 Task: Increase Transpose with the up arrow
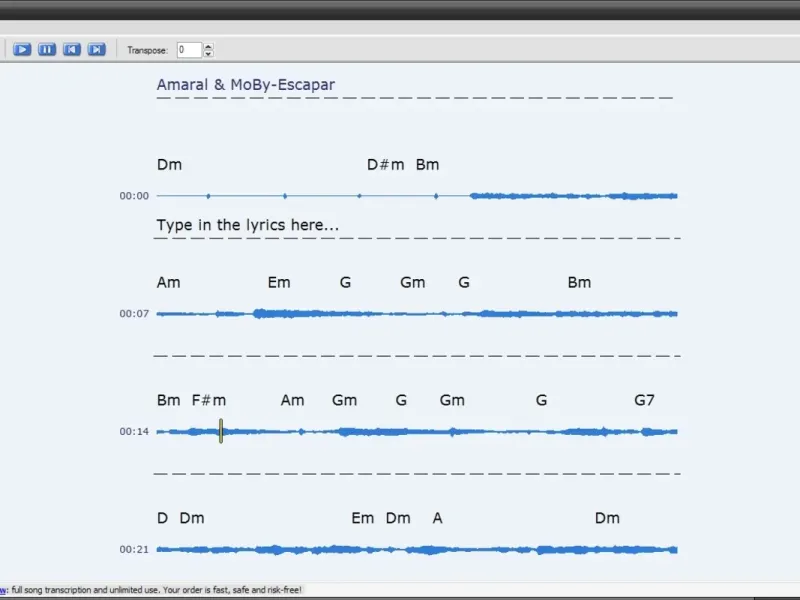pyautogui.click(x=208, y=46)
